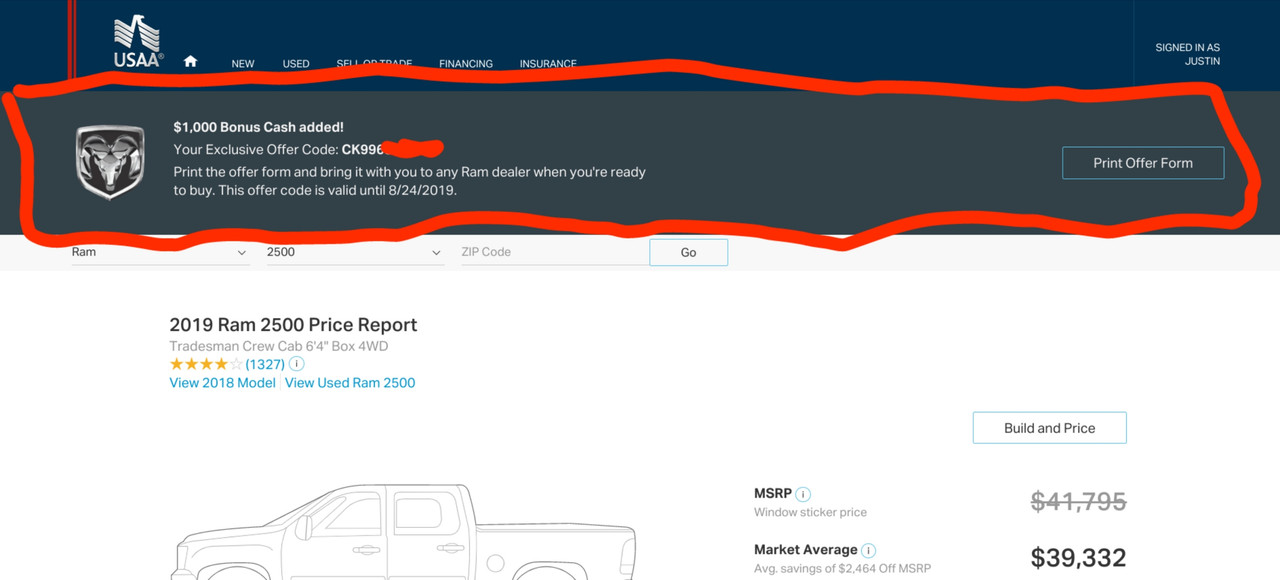Viewport: 1280px width, 580px height.
Task: Open the NEW menu item
Action: [x=243, y=64]
